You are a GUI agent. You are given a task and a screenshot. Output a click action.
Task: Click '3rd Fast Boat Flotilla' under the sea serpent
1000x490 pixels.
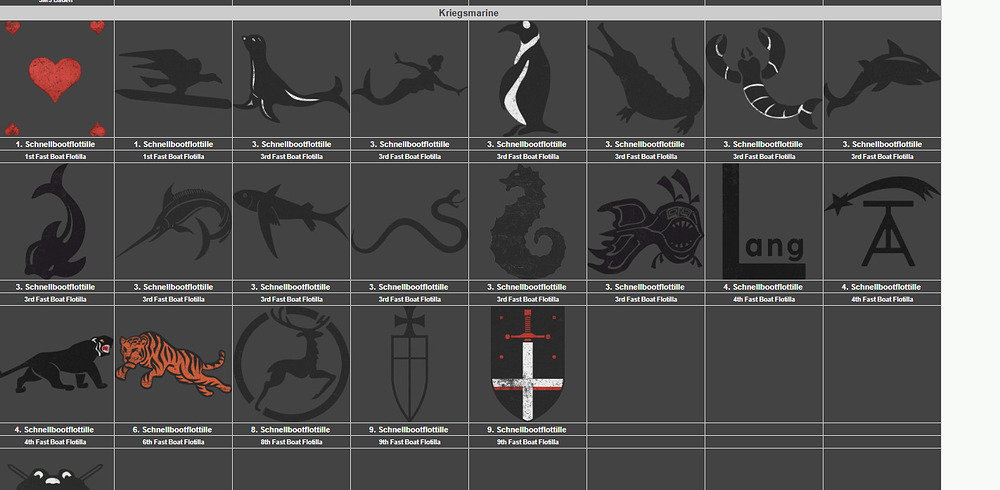click(x=409, y=299)
